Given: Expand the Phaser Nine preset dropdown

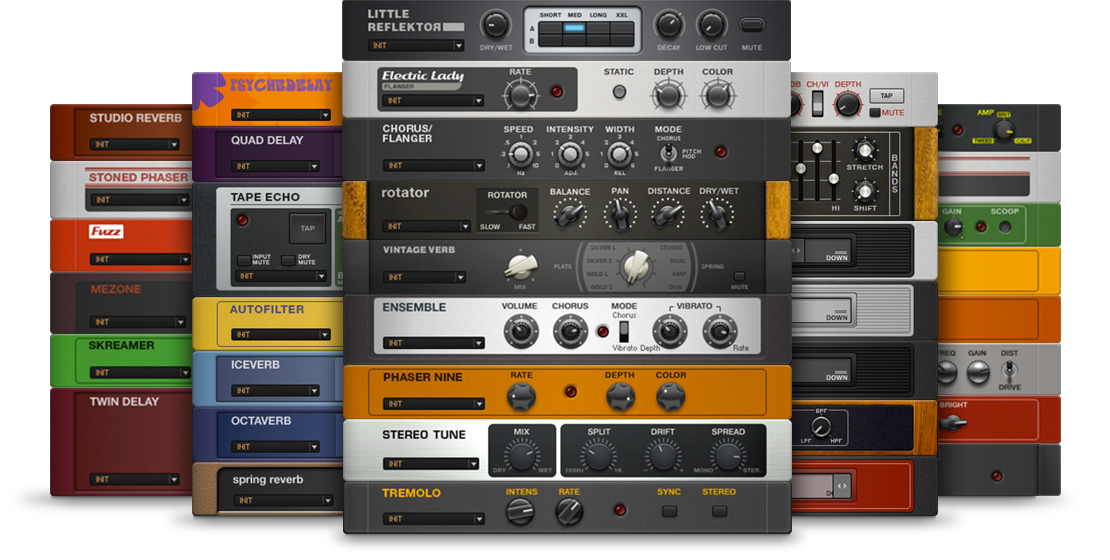Looking at the screenshot, I should [x=431, y=404].
